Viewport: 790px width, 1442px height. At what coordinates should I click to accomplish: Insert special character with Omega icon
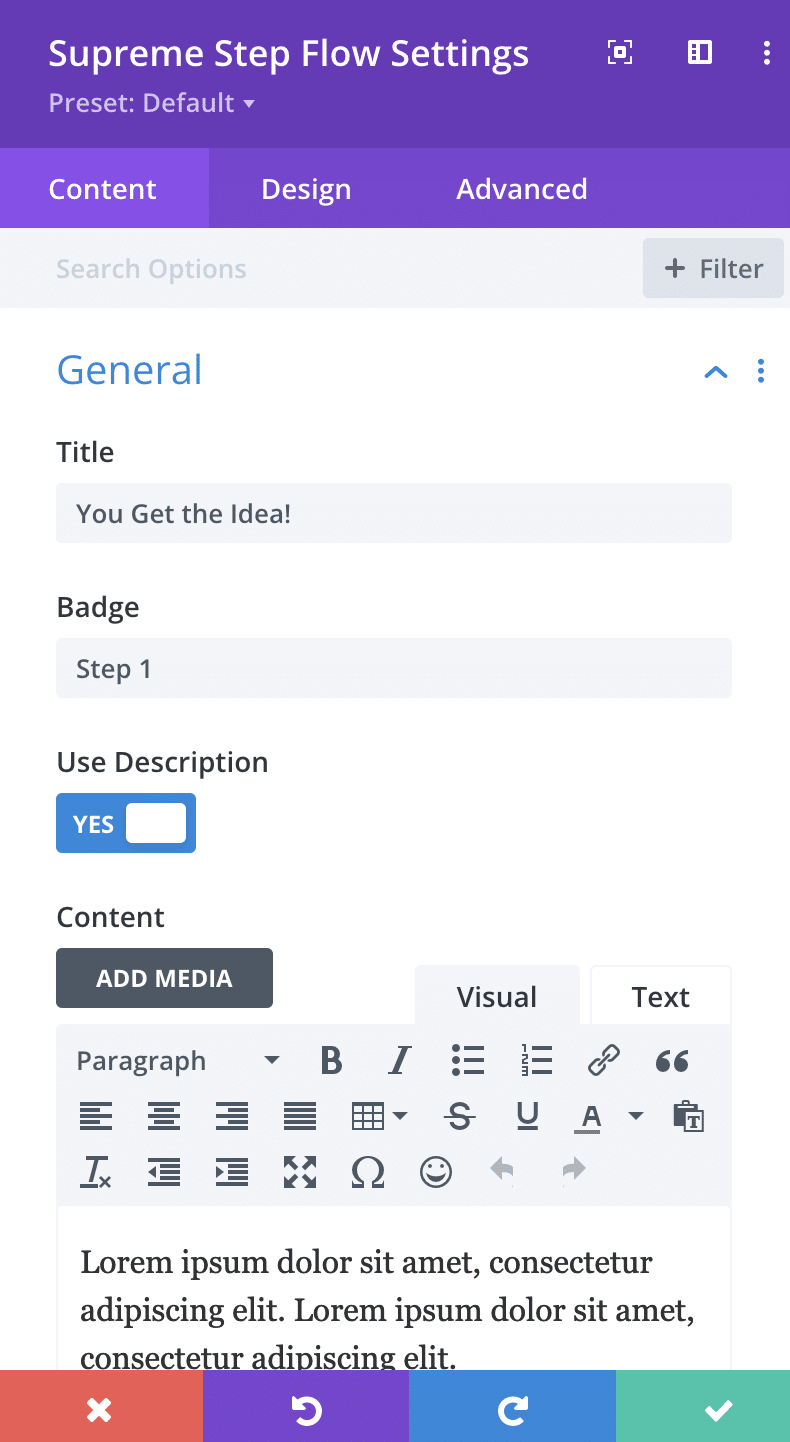tap(368, 1171)
